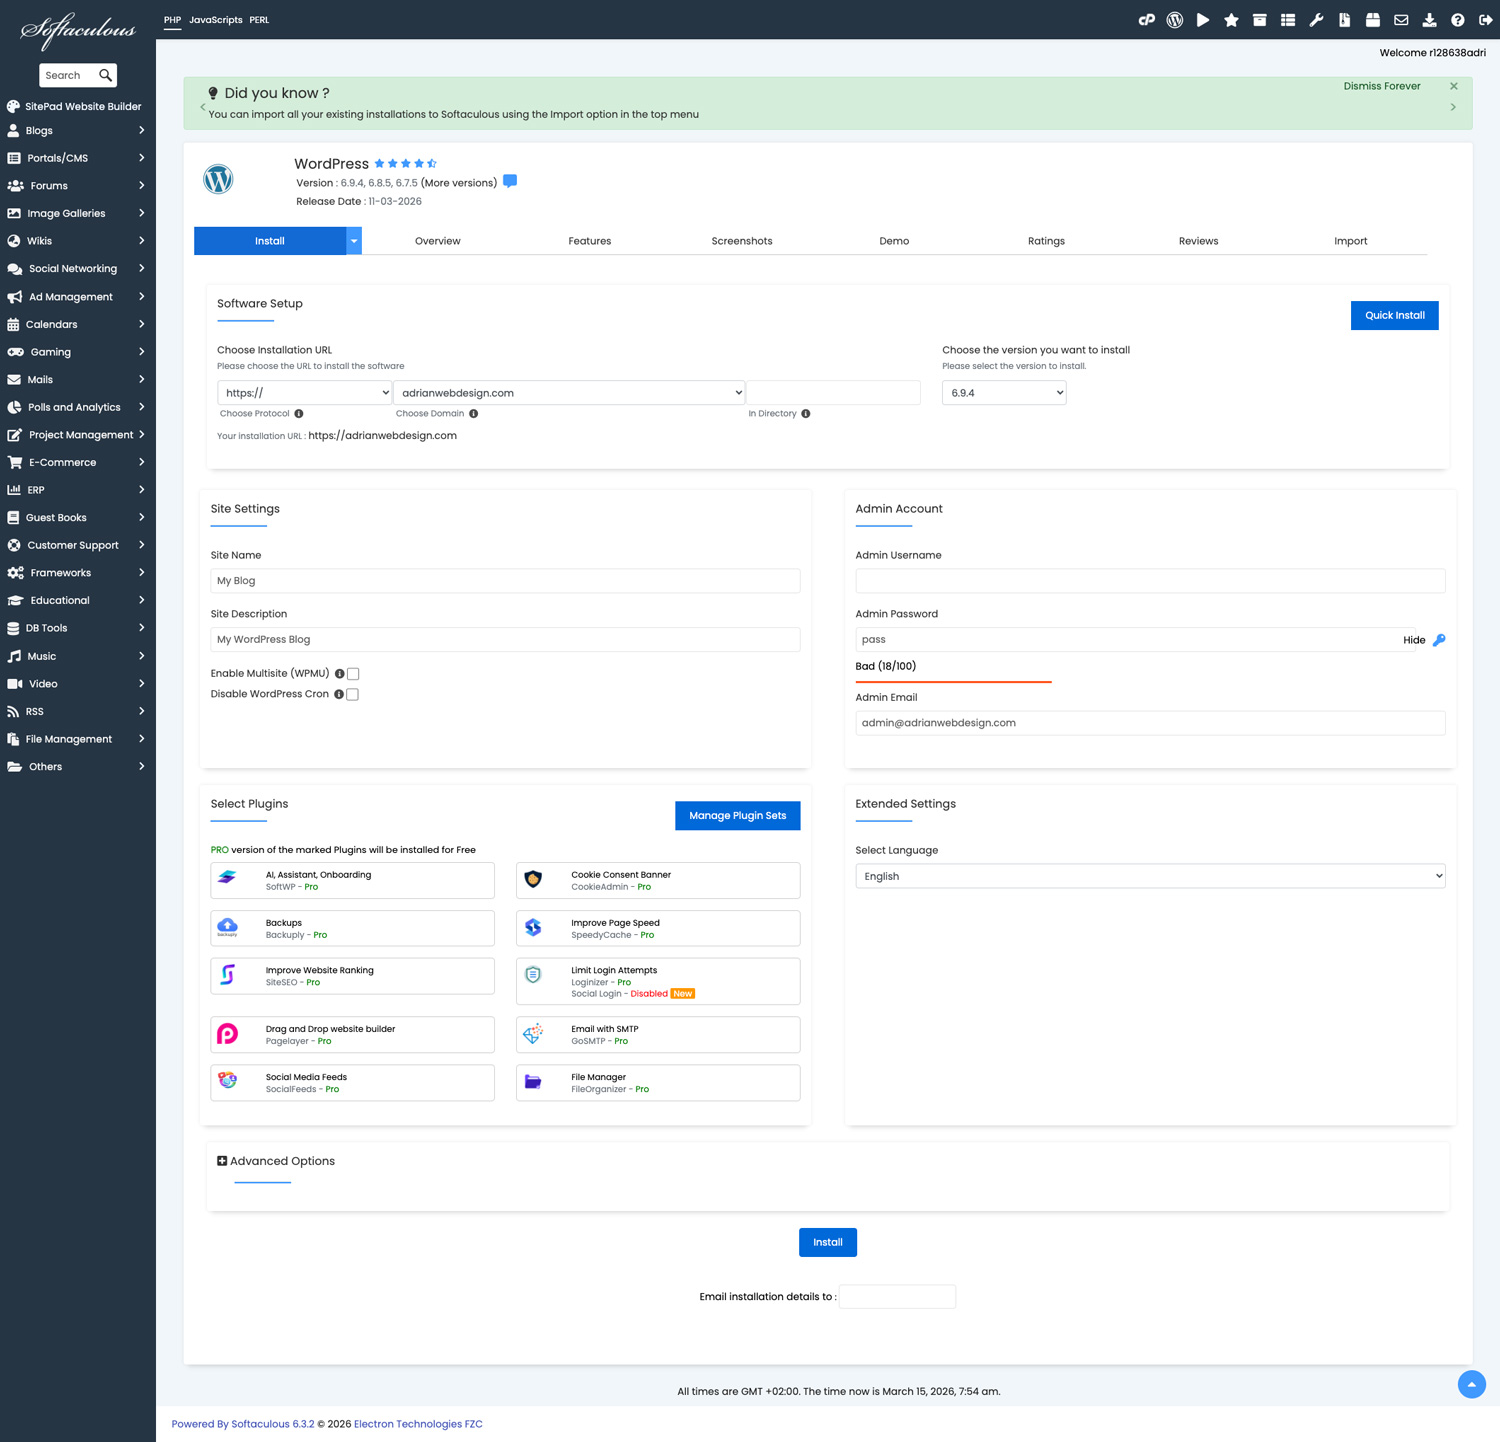Check Disable WordPress Cron
The height and width of the screenshot is (1442, 1500).
(352, 694)
